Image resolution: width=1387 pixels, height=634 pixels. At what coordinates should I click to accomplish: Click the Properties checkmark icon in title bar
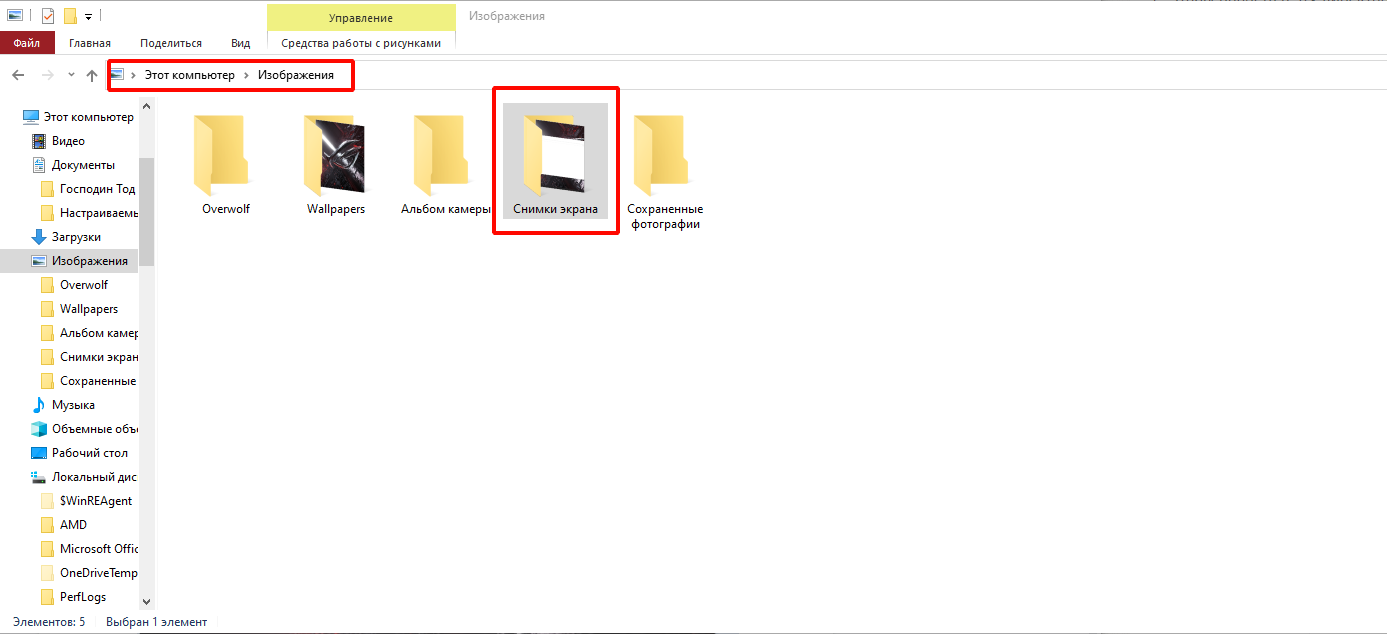pyautogui.click(x=47, y=16)
